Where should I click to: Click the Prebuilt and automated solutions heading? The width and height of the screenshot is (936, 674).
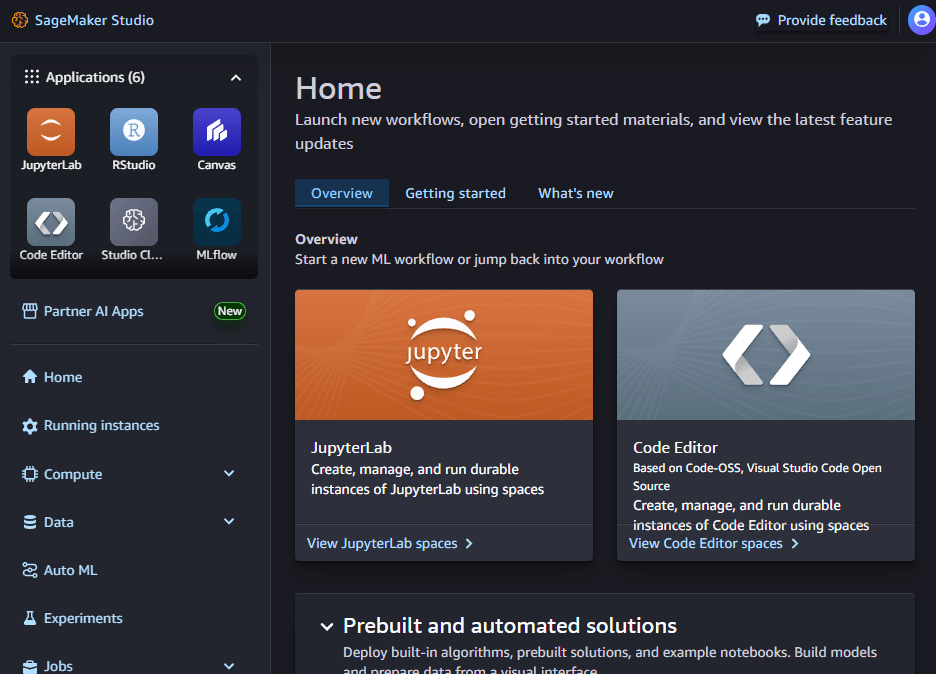tap(510, 626)
